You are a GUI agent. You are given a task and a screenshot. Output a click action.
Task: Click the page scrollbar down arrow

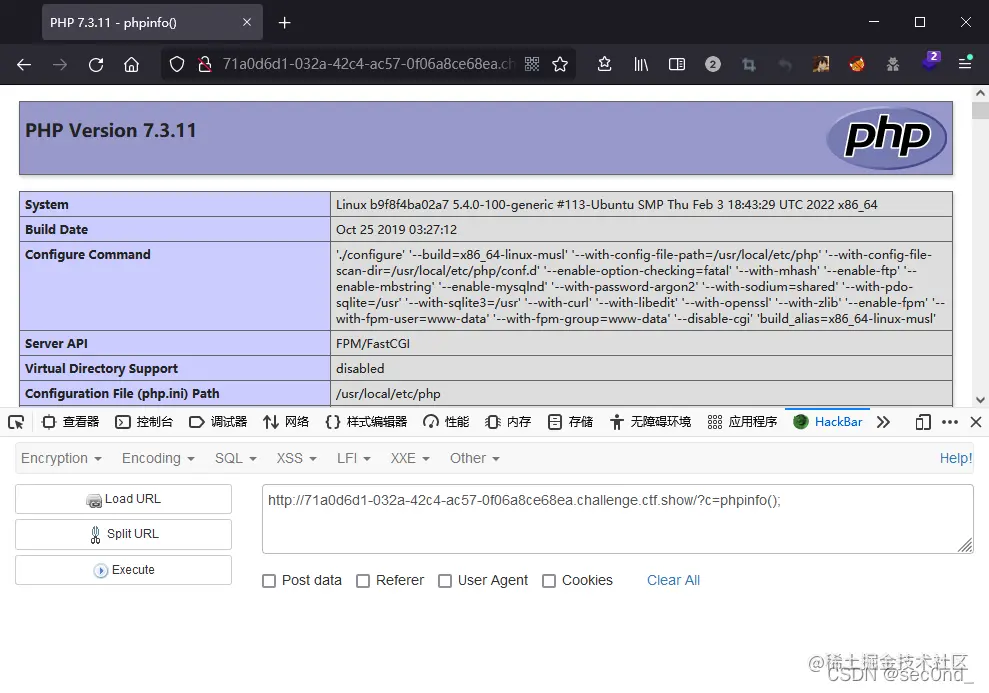(980, 400)
